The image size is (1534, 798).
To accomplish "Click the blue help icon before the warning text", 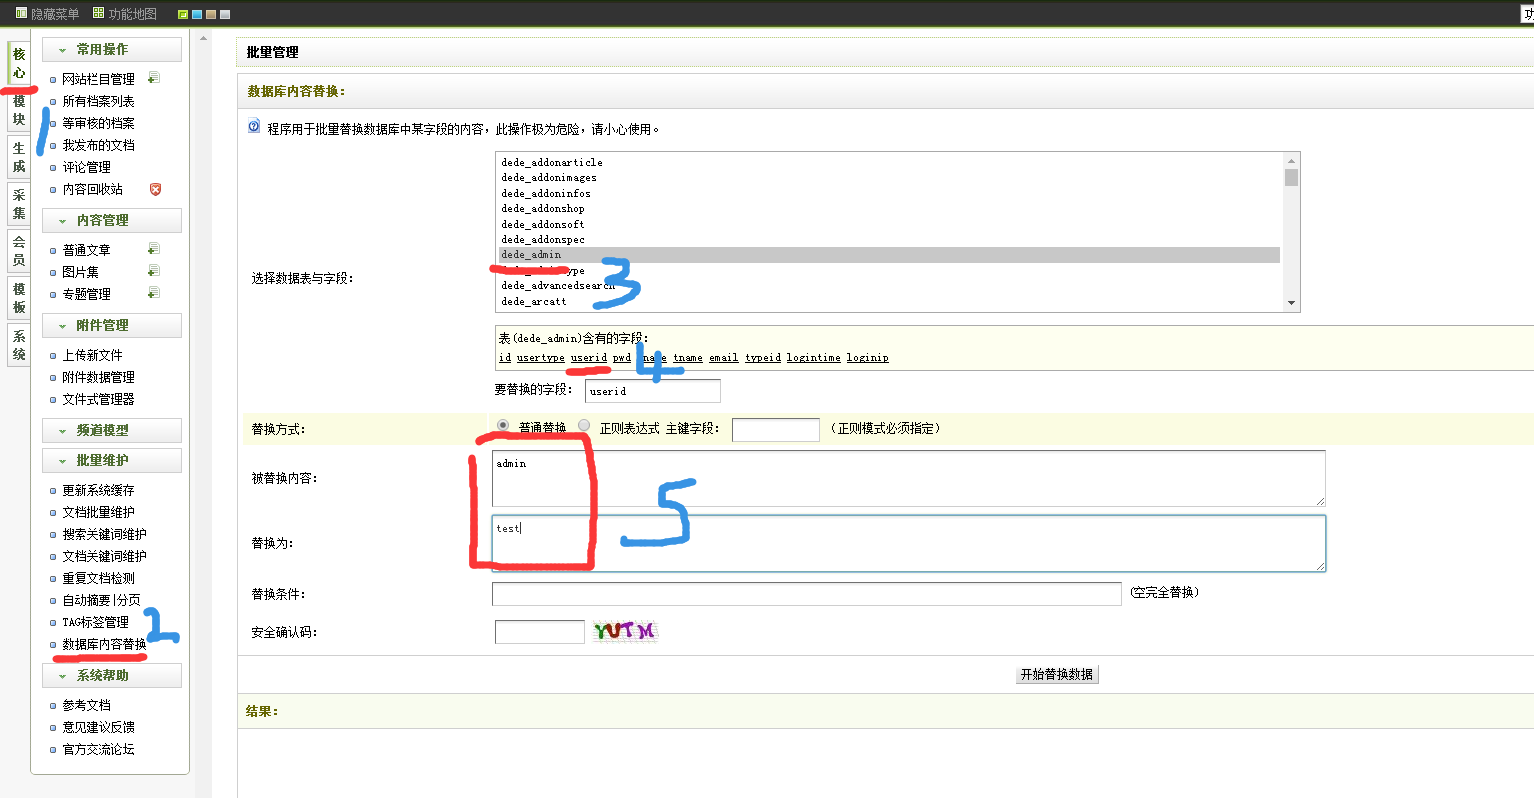I will point(254,127).
